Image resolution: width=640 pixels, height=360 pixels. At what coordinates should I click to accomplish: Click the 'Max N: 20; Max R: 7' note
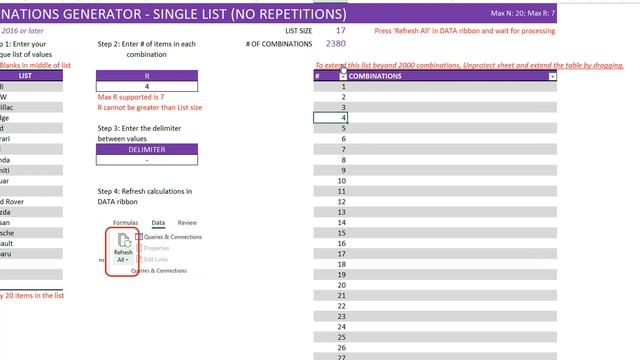coord(522,13)
